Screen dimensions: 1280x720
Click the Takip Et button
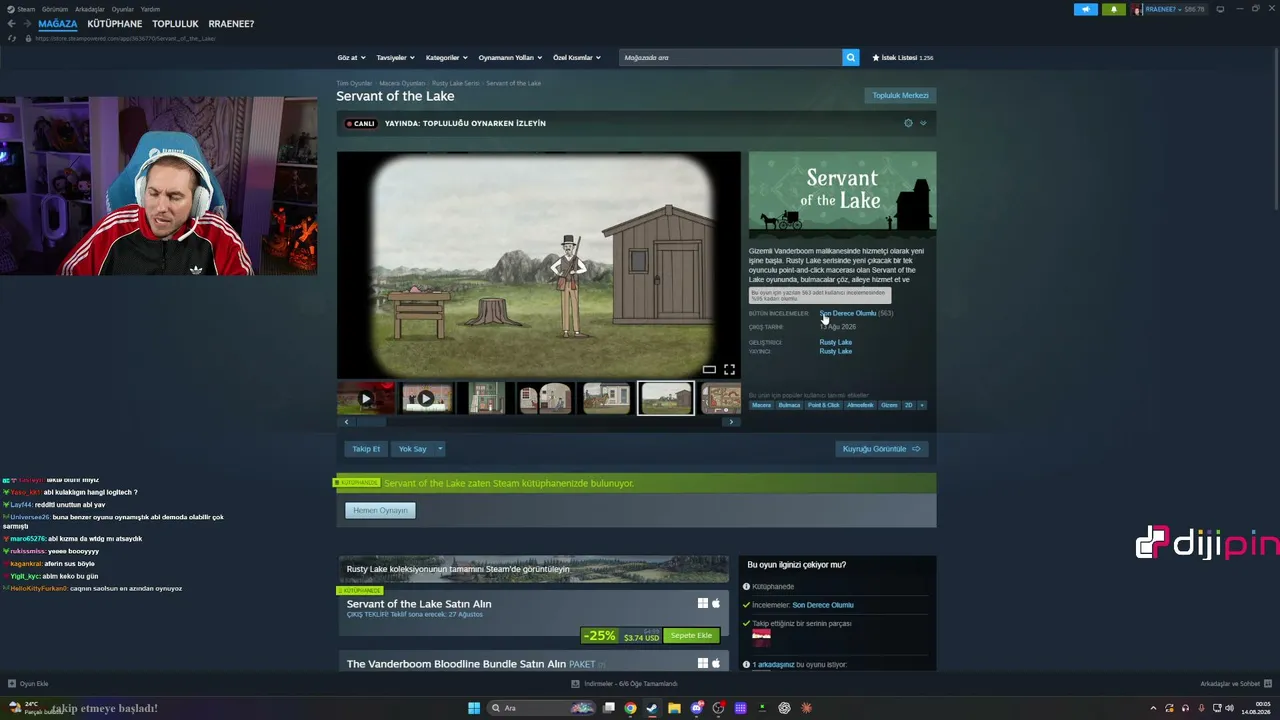click(366, 449)
